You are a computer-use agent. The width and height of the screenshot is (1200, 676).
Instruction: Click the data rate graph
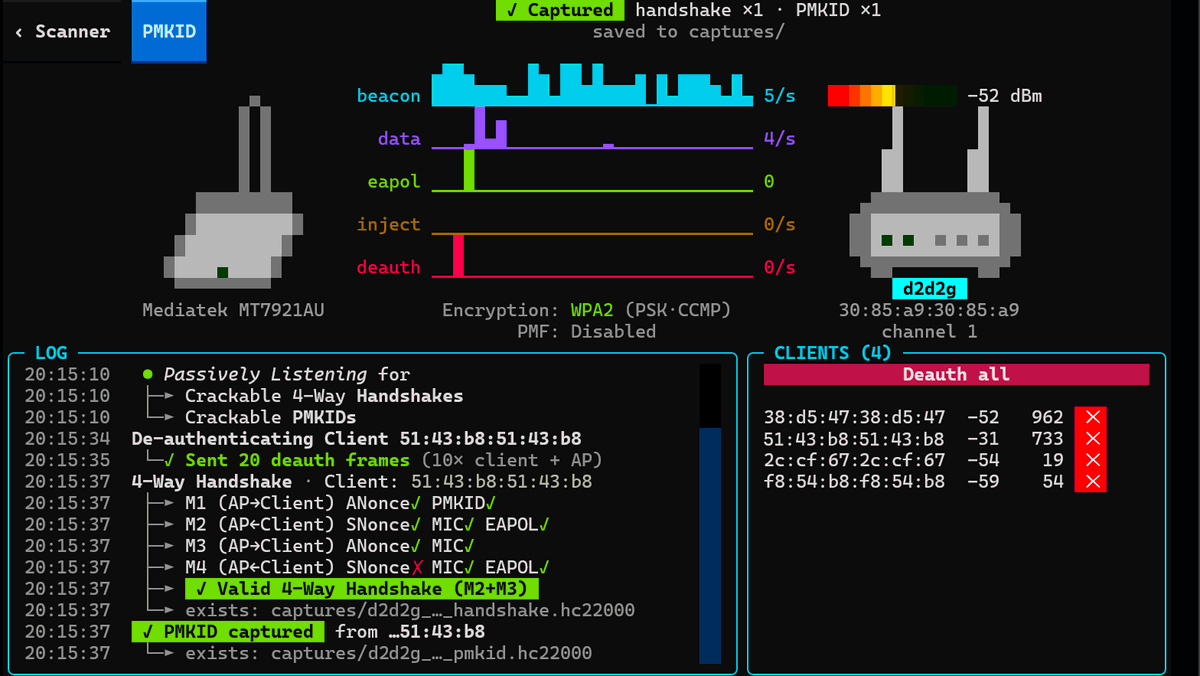[592, 128]
